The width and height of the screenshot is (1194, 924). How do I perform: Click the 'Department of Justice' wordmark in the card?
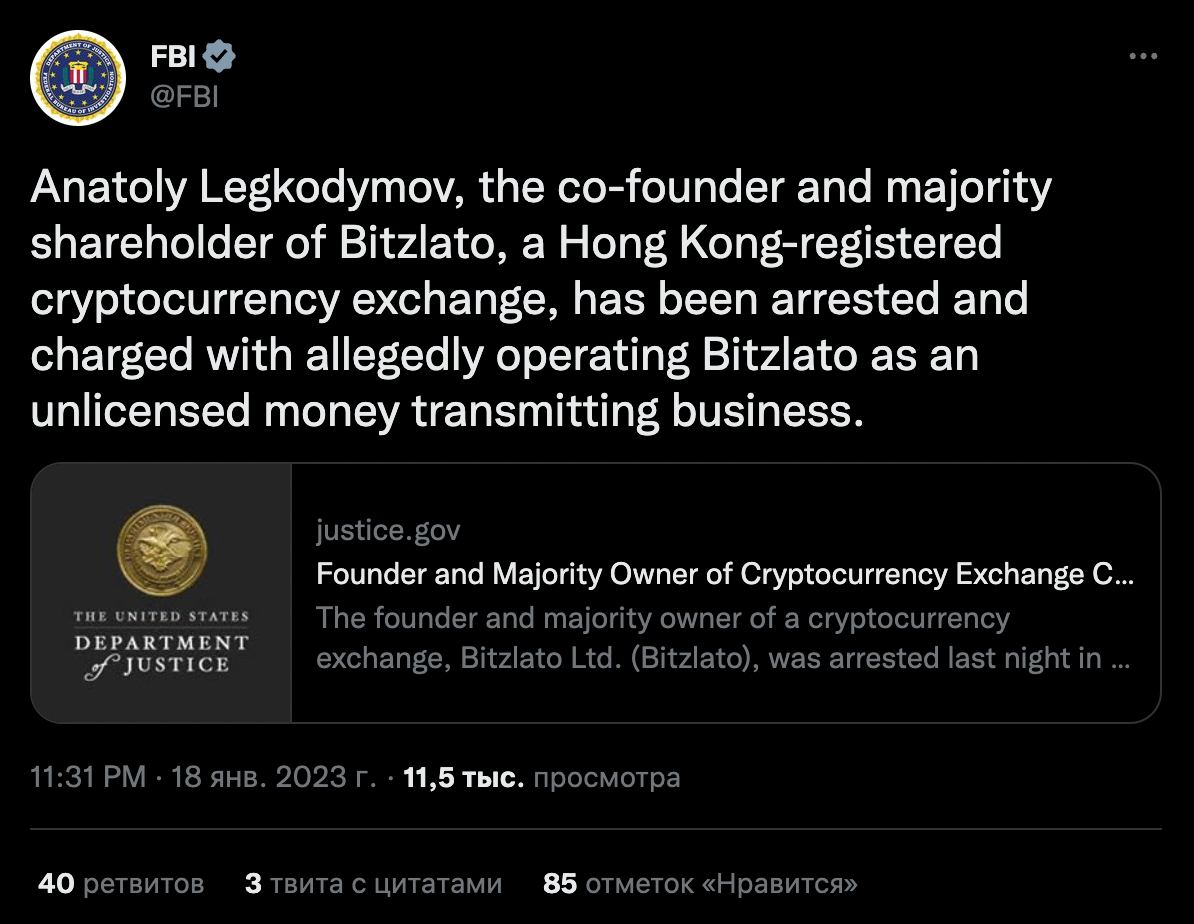coord(161,653)
